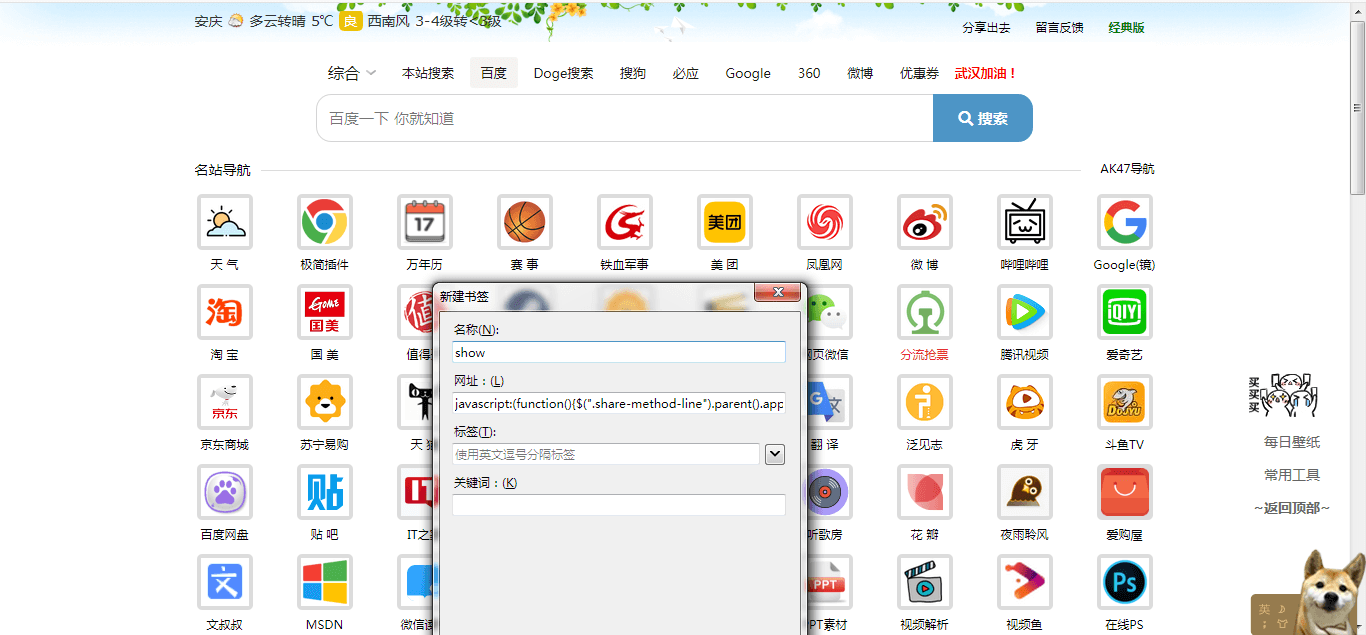The image size is (1366, 635).
Task: Expand the 综合 search category dropdown
Action: pos(352,73)
